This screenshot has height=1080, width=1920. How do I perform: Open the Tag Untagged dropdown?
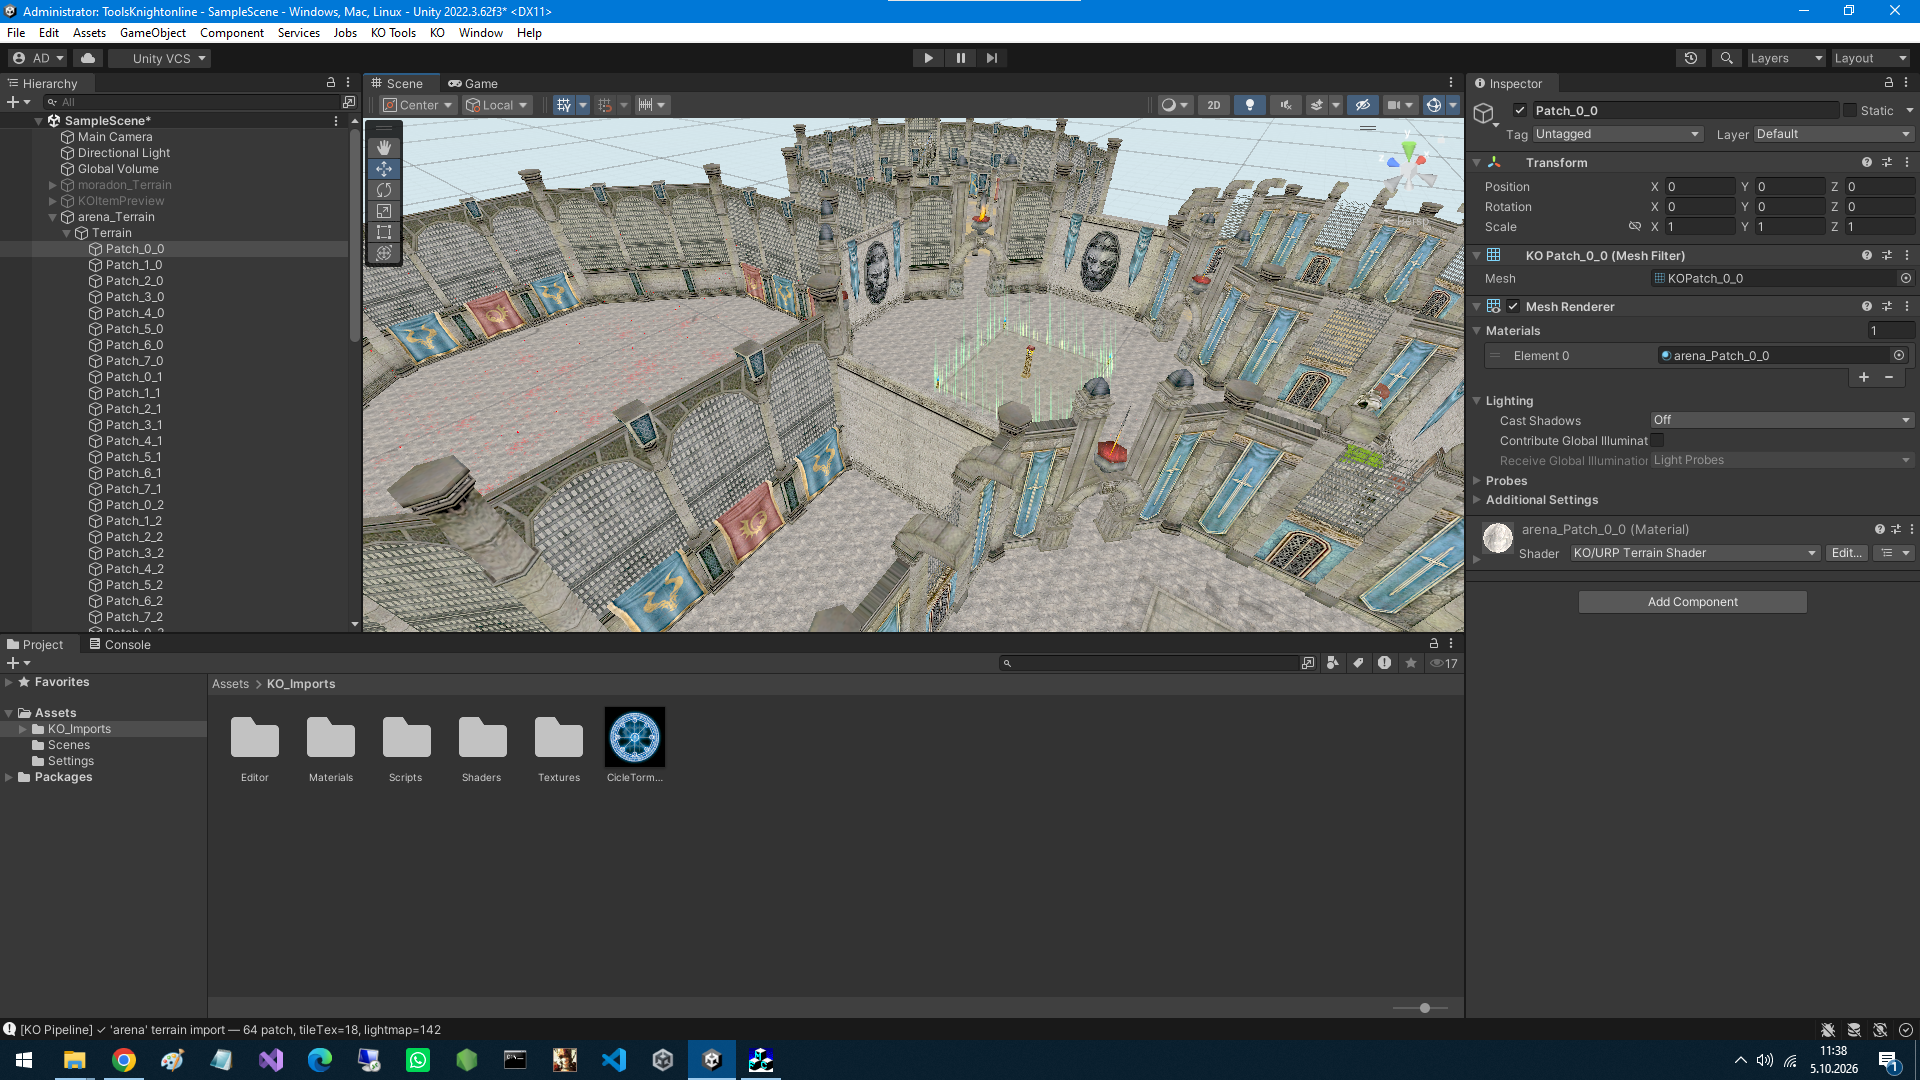(x=1617, y=134)
